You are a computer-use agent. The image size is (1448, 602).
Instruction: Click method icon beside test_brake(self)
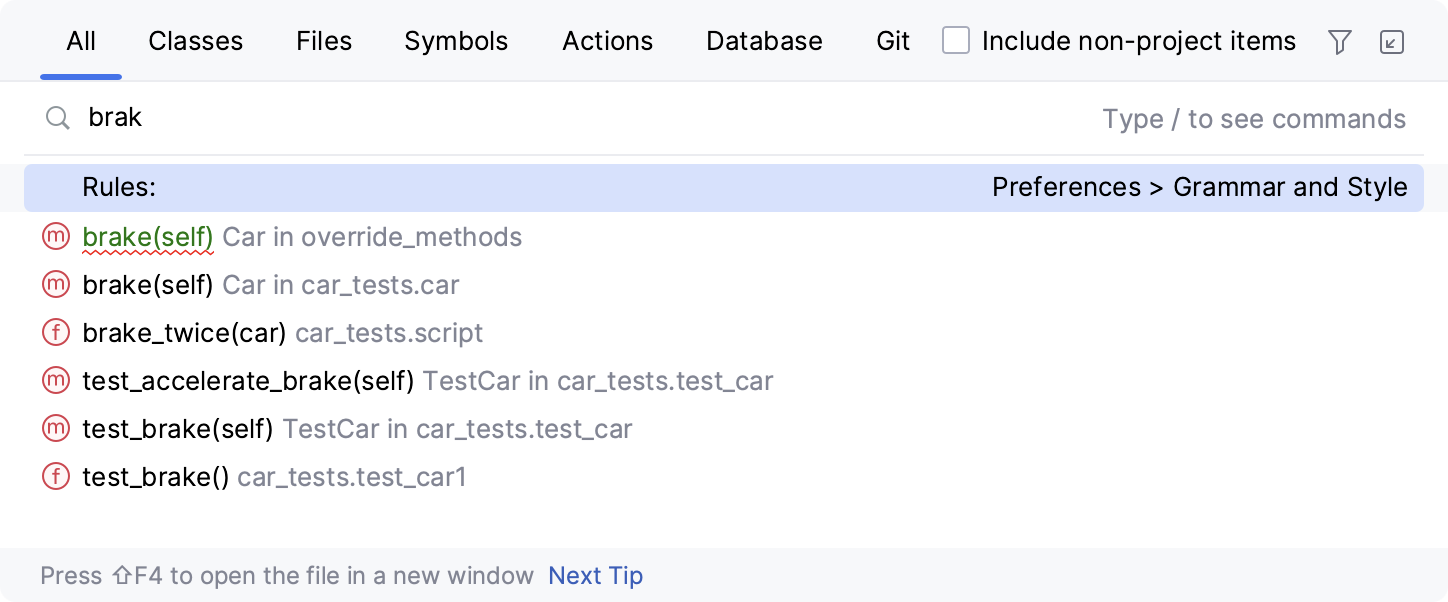55,429
